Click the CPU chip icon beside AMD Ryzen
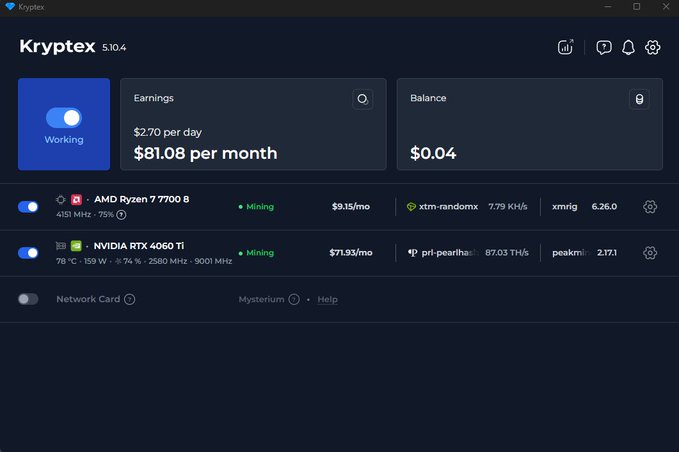 (61, 200)
